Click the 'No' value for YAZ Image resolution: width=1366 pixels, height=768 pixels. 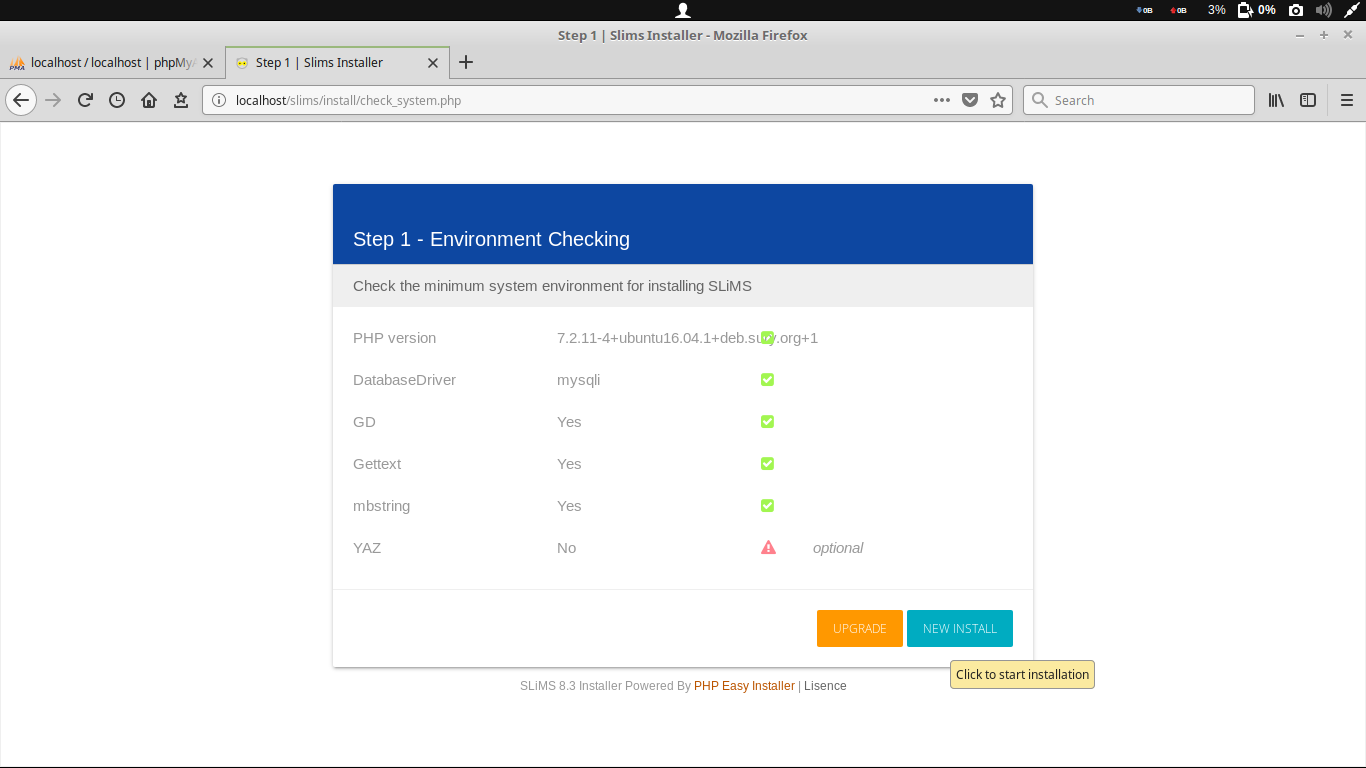pyautogui.click(x=567, y=548)
